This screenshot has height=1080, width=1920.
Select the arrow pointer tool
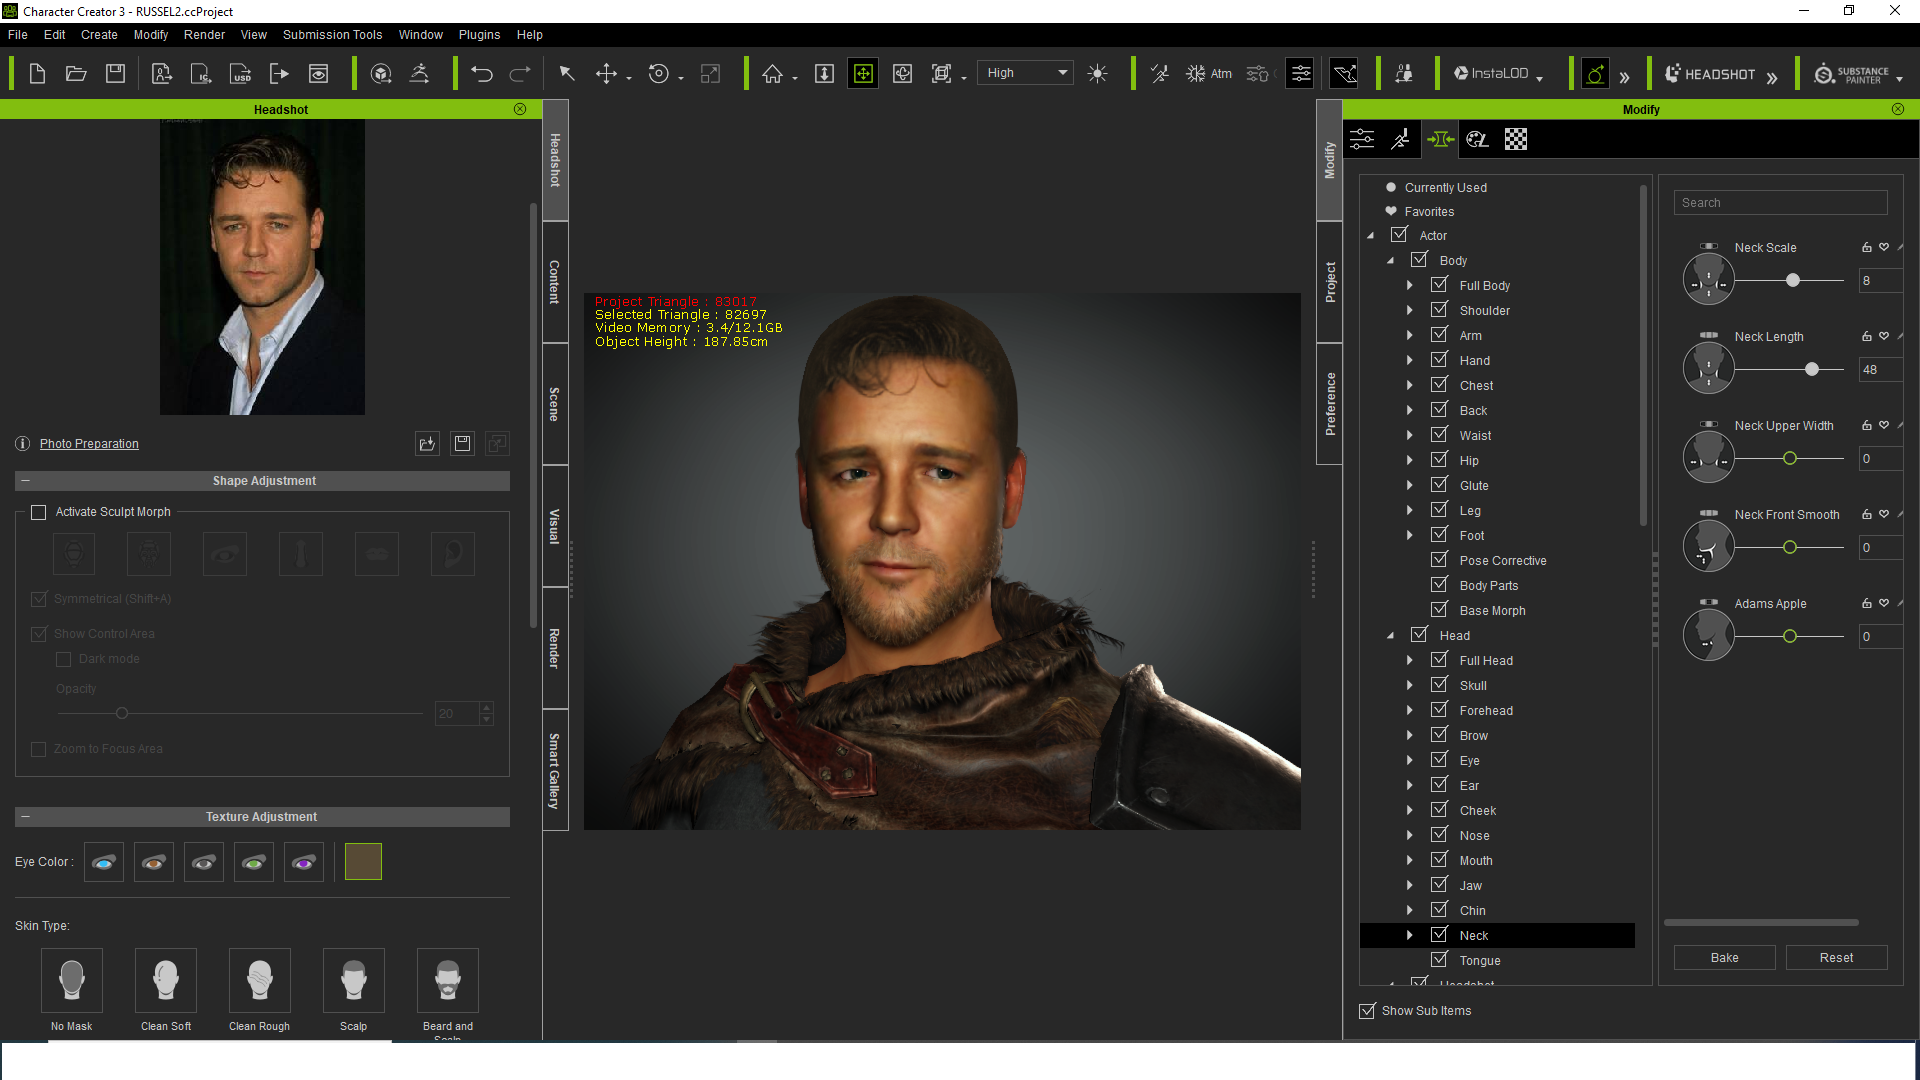tap(566, 73)
